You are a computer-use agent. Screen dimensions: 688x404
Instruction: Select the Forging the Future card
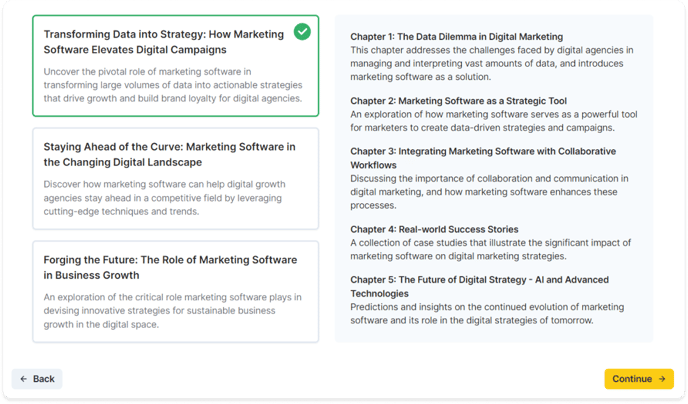tap(176, 292)
